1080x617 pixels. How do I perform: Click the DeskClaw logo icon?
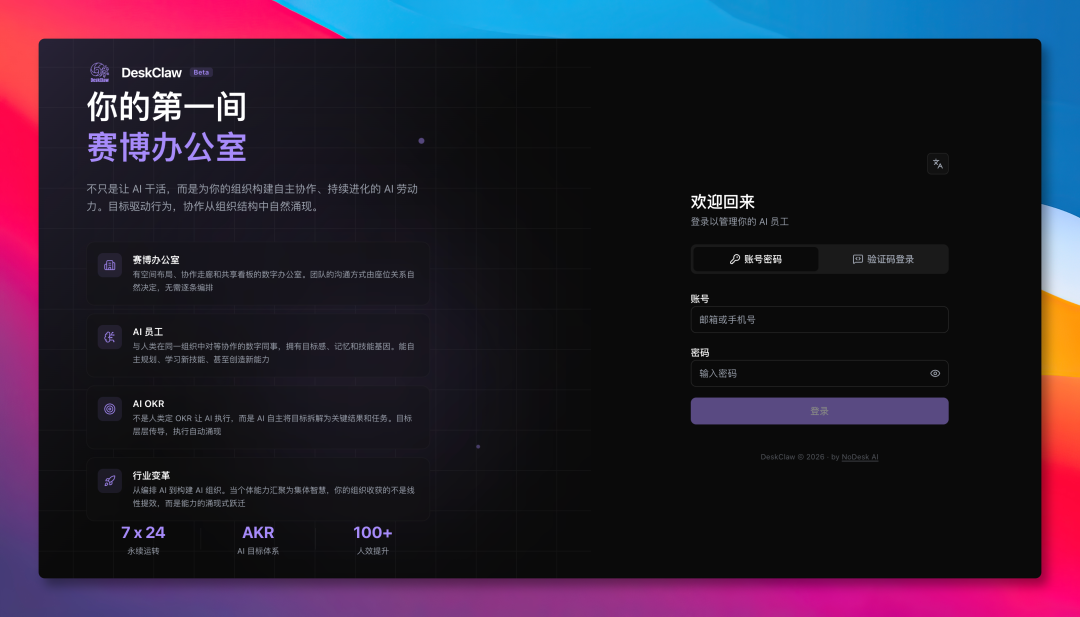(x=99, y=72)
